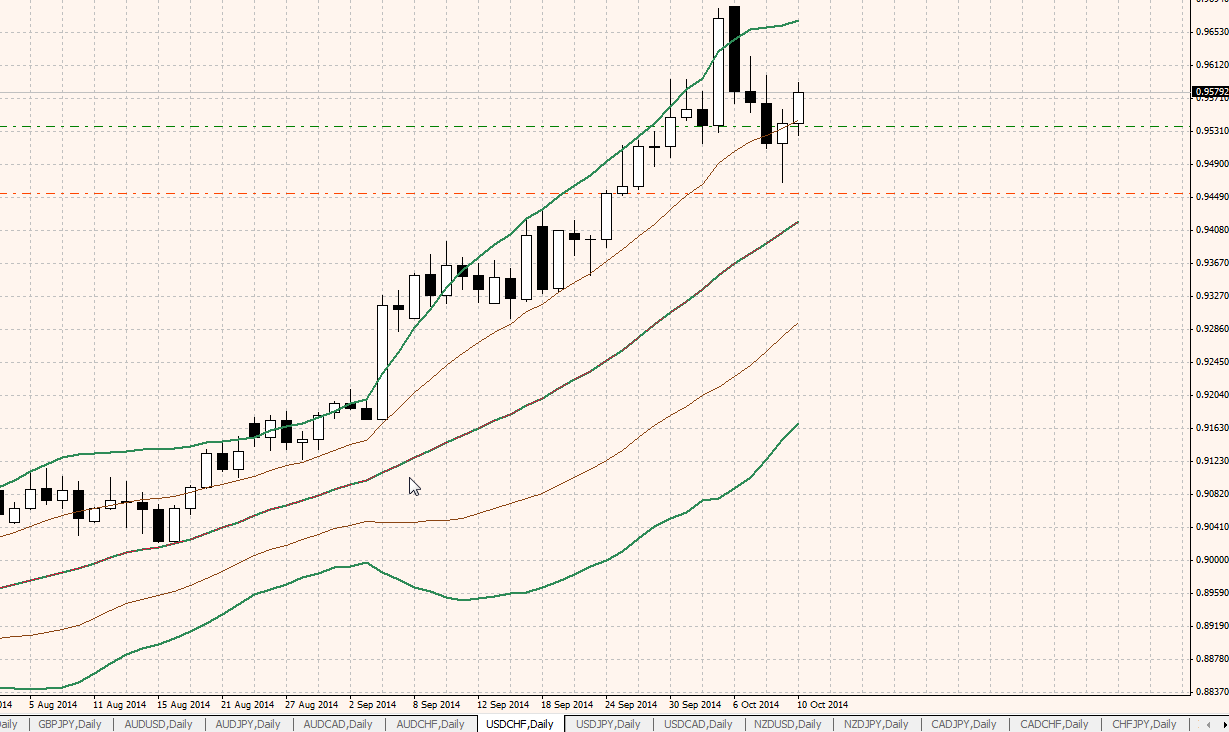The width and height of the screenshot is (1229, 732).
Task: Click the 0.92040 price axis label
Action: click(x=1211, y=394)
